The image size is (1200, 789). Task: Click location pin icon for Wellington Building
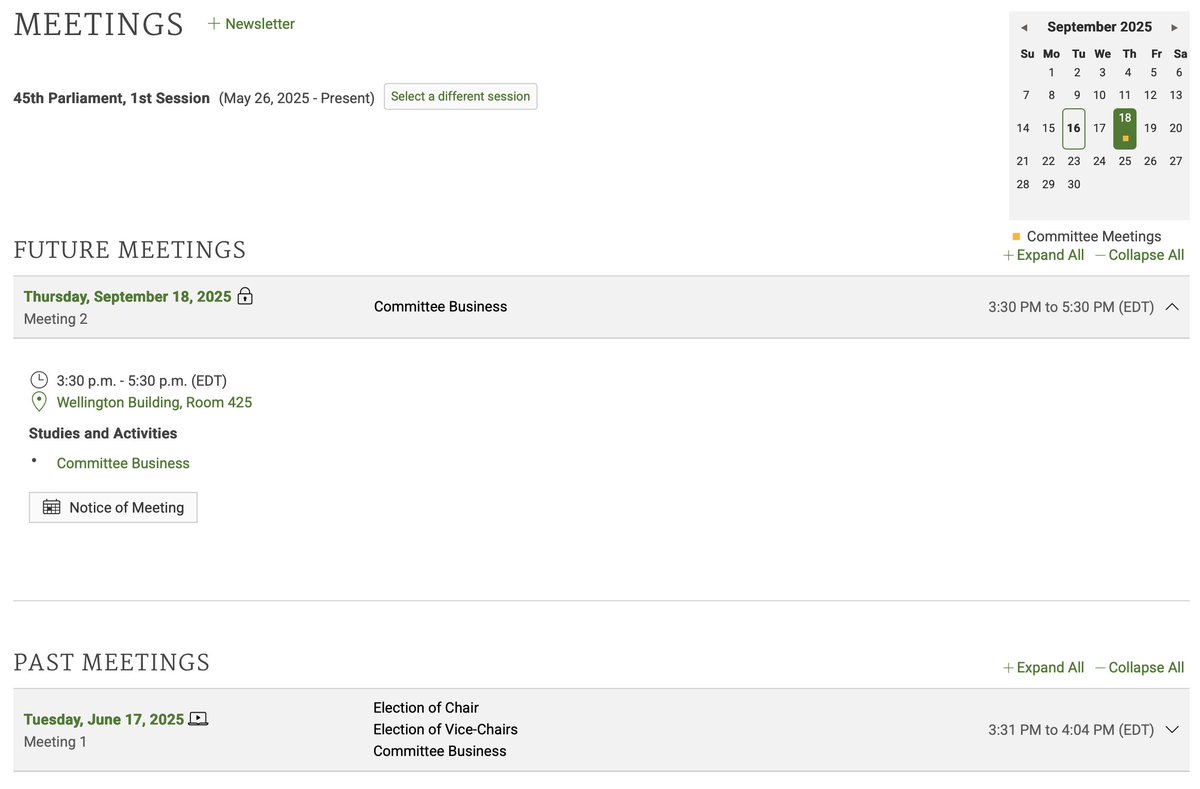tap(39, 402)
